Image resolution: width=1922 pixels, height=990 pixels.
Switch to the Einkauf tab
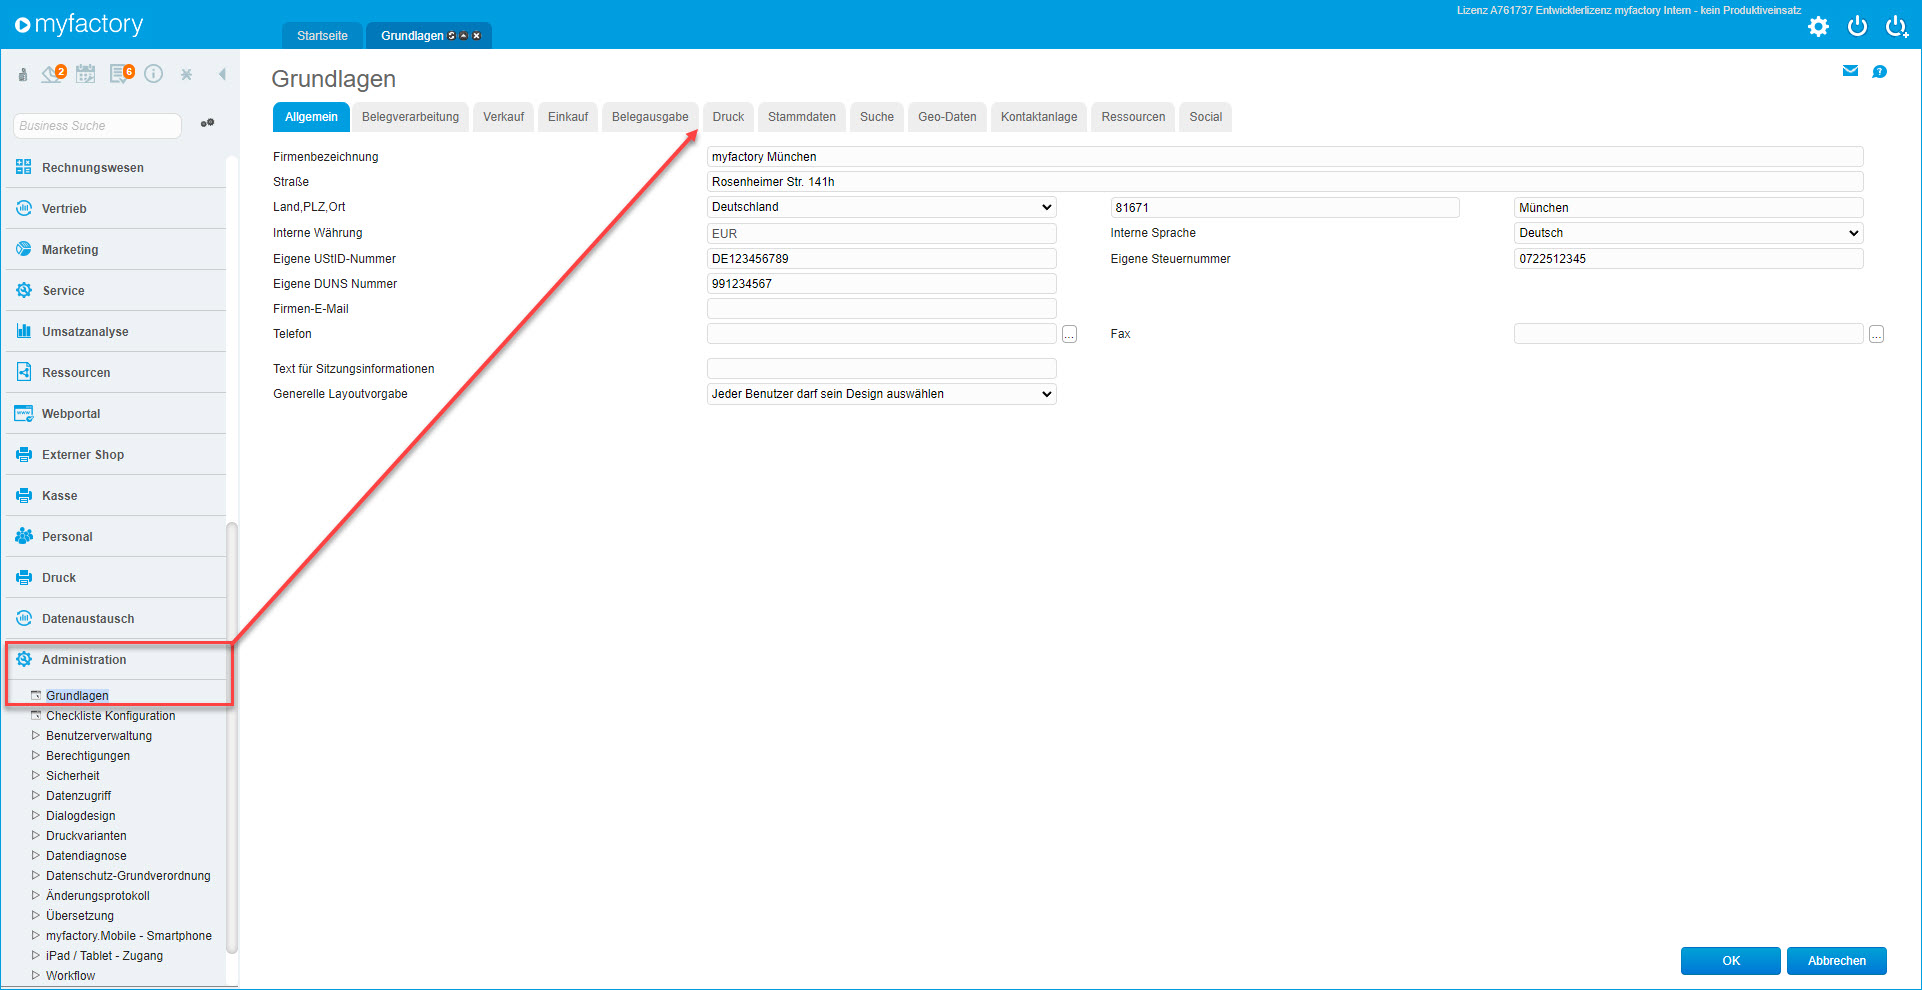(x=568, y=117)
